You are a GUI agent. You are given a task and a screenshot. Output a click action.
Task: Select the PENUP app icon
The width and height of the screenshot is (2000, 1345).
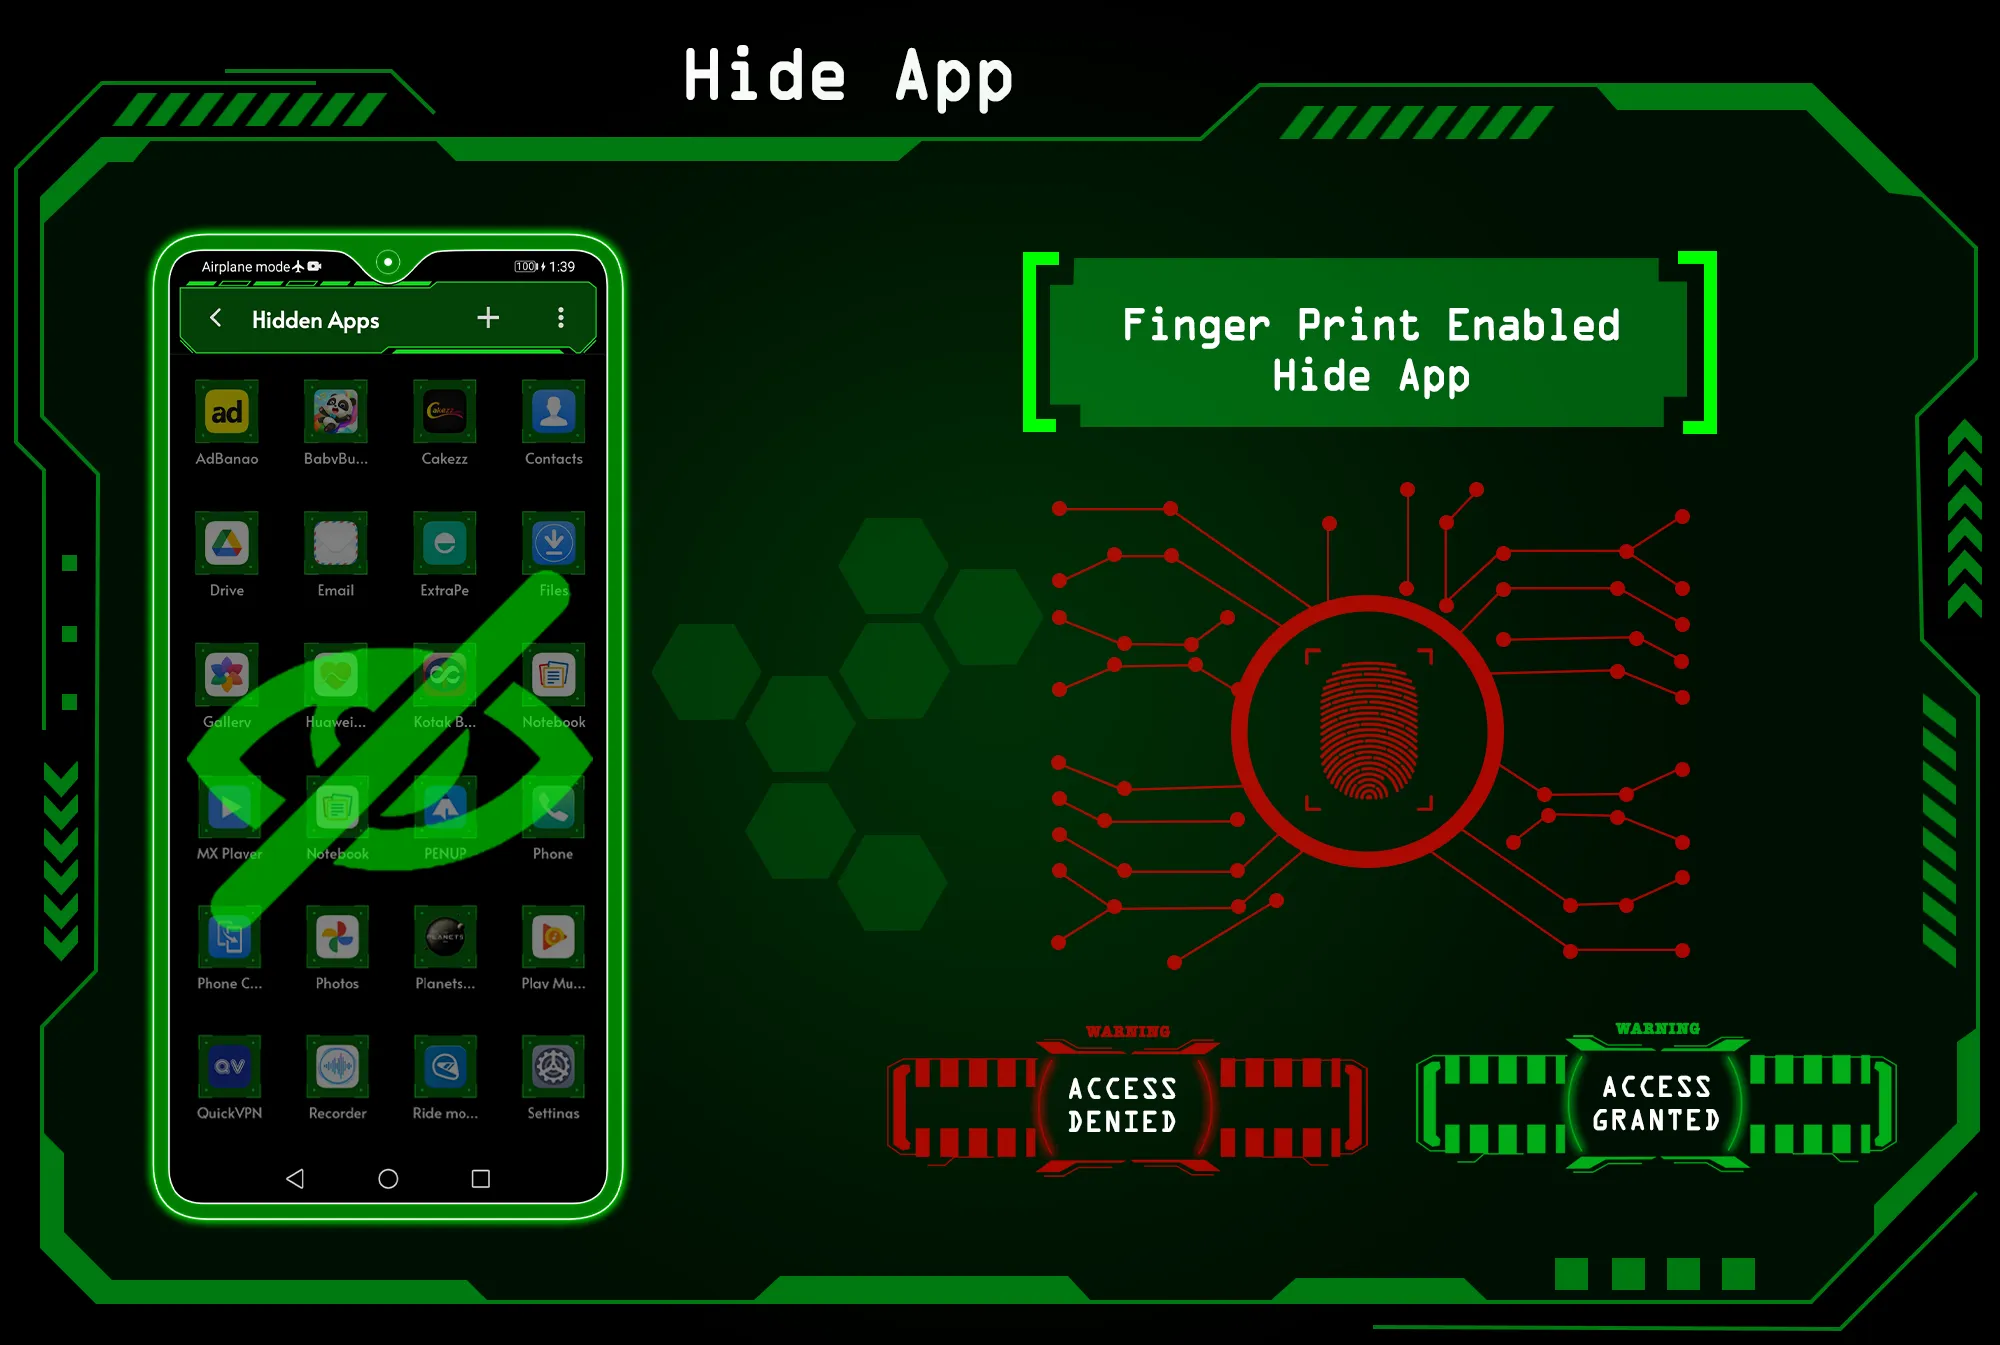(440, 815)
